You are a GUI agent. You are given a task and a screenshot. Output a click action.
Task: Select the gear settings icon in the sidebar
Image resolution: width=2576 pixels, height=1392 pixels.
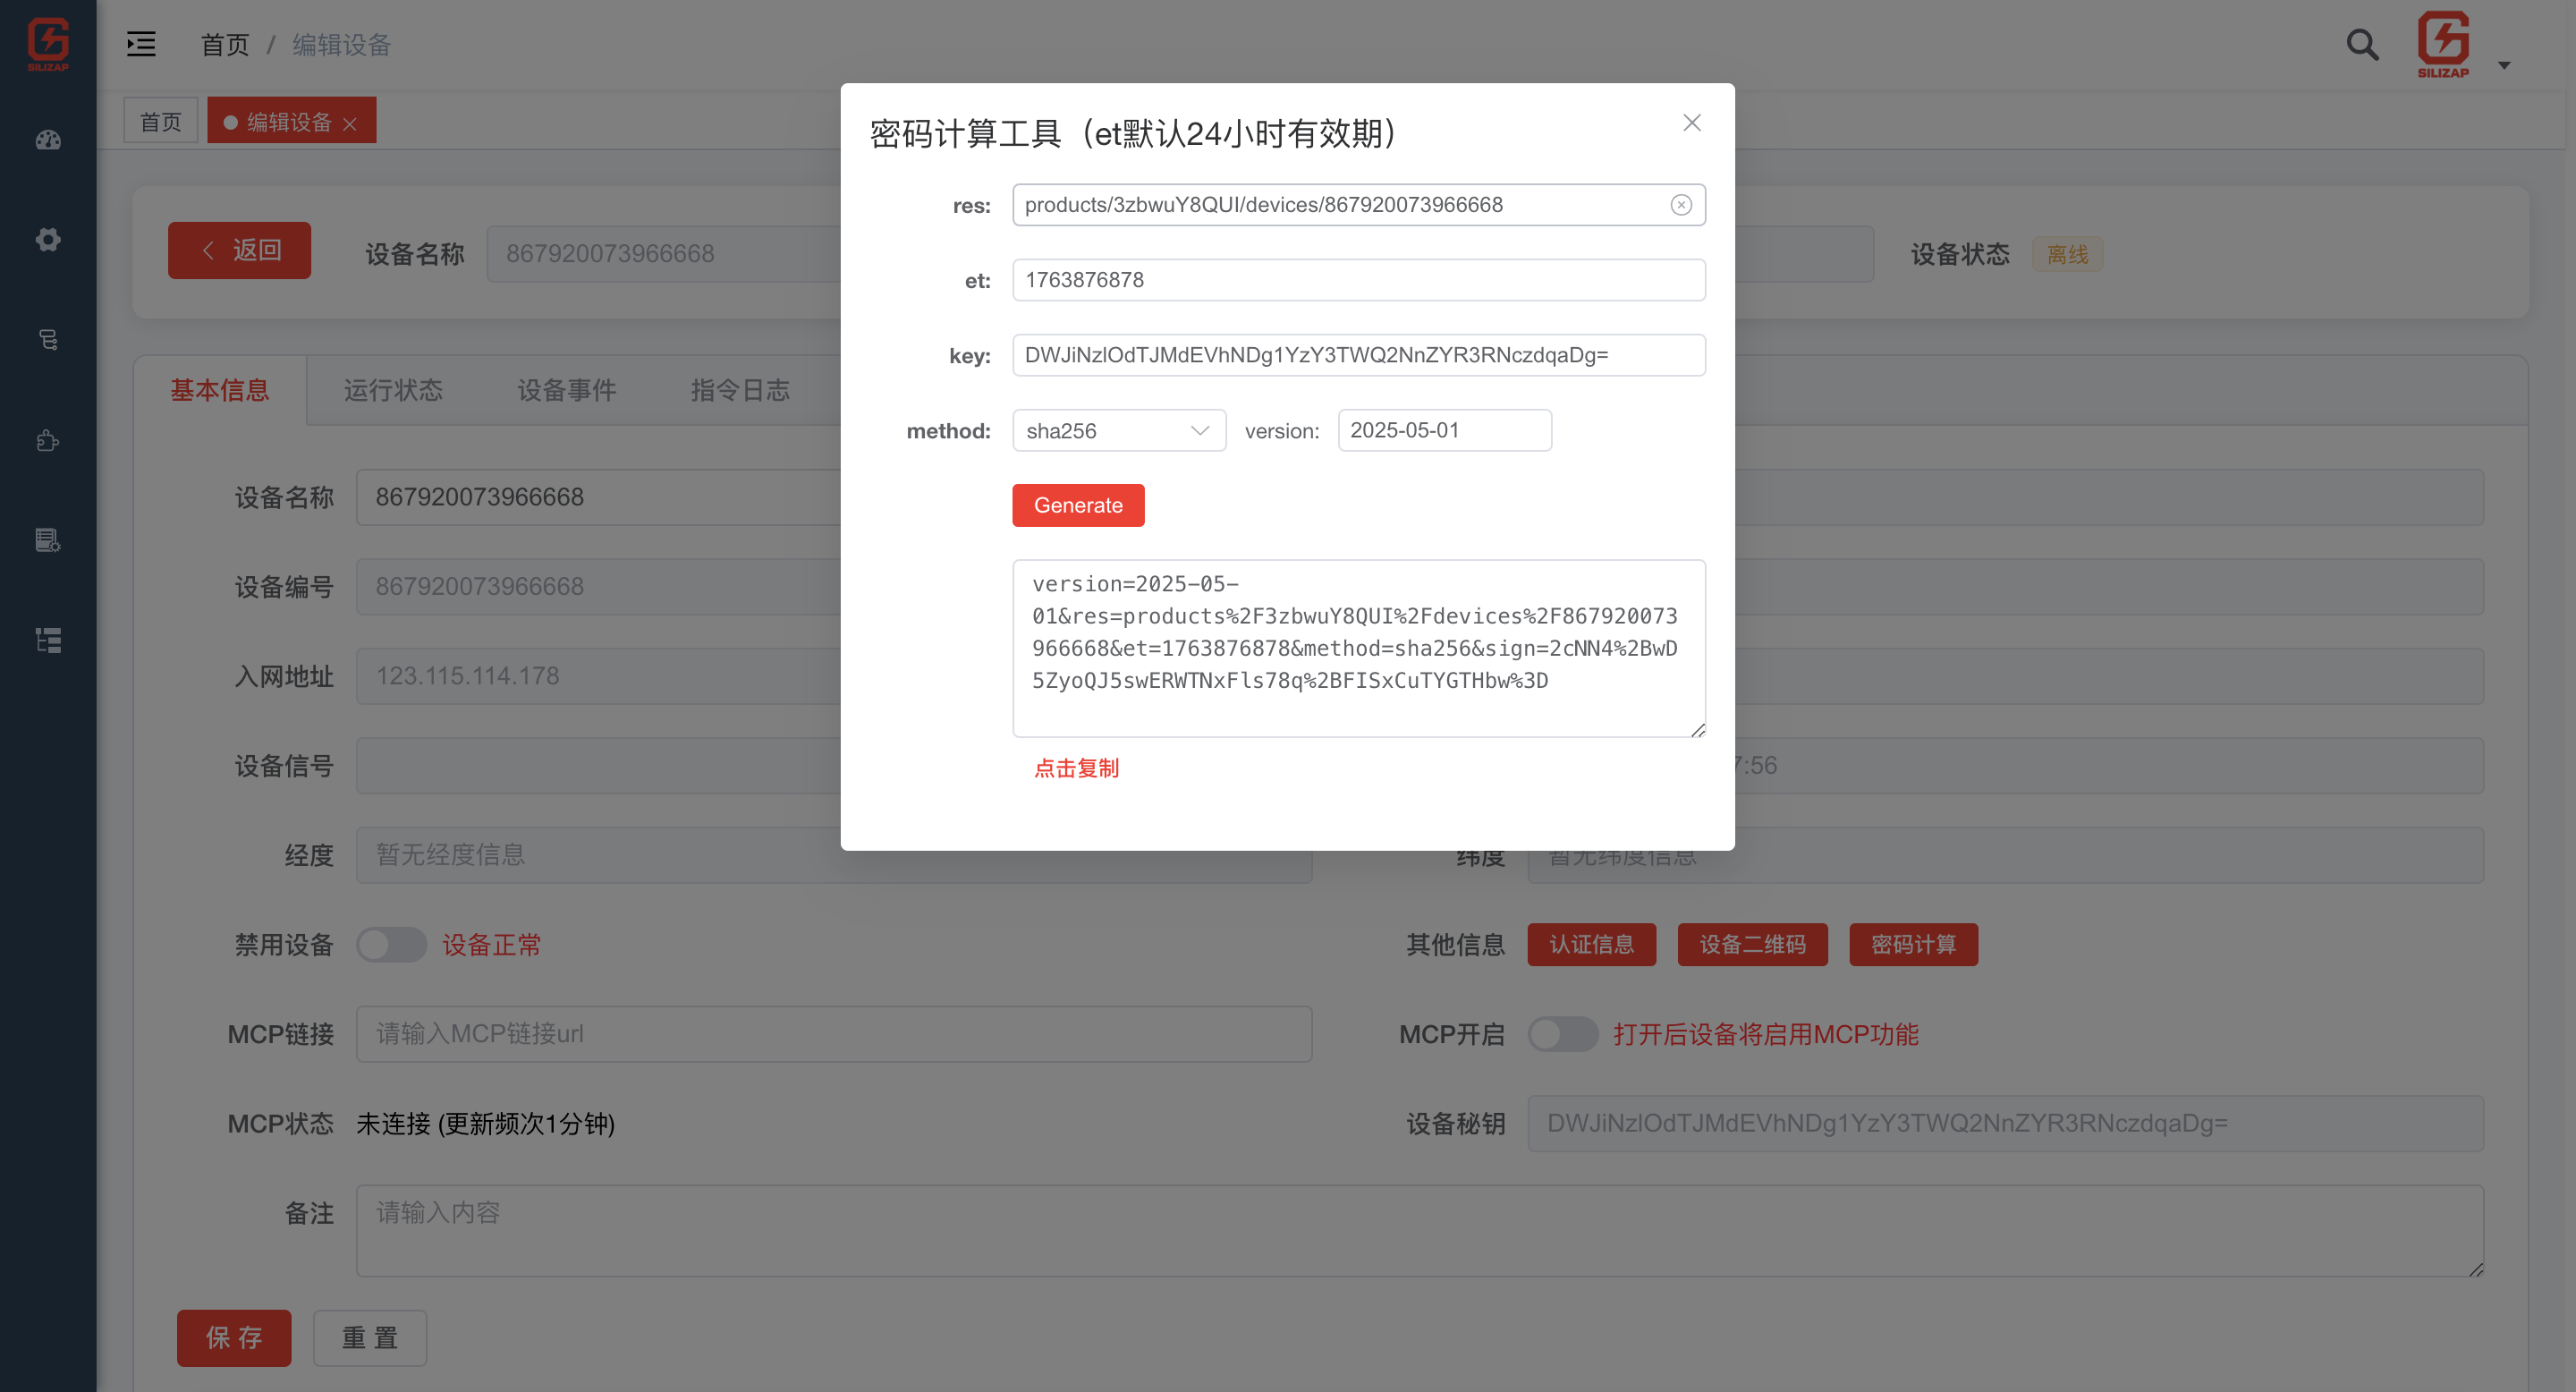pyautogui.click(x=47, y=239)
